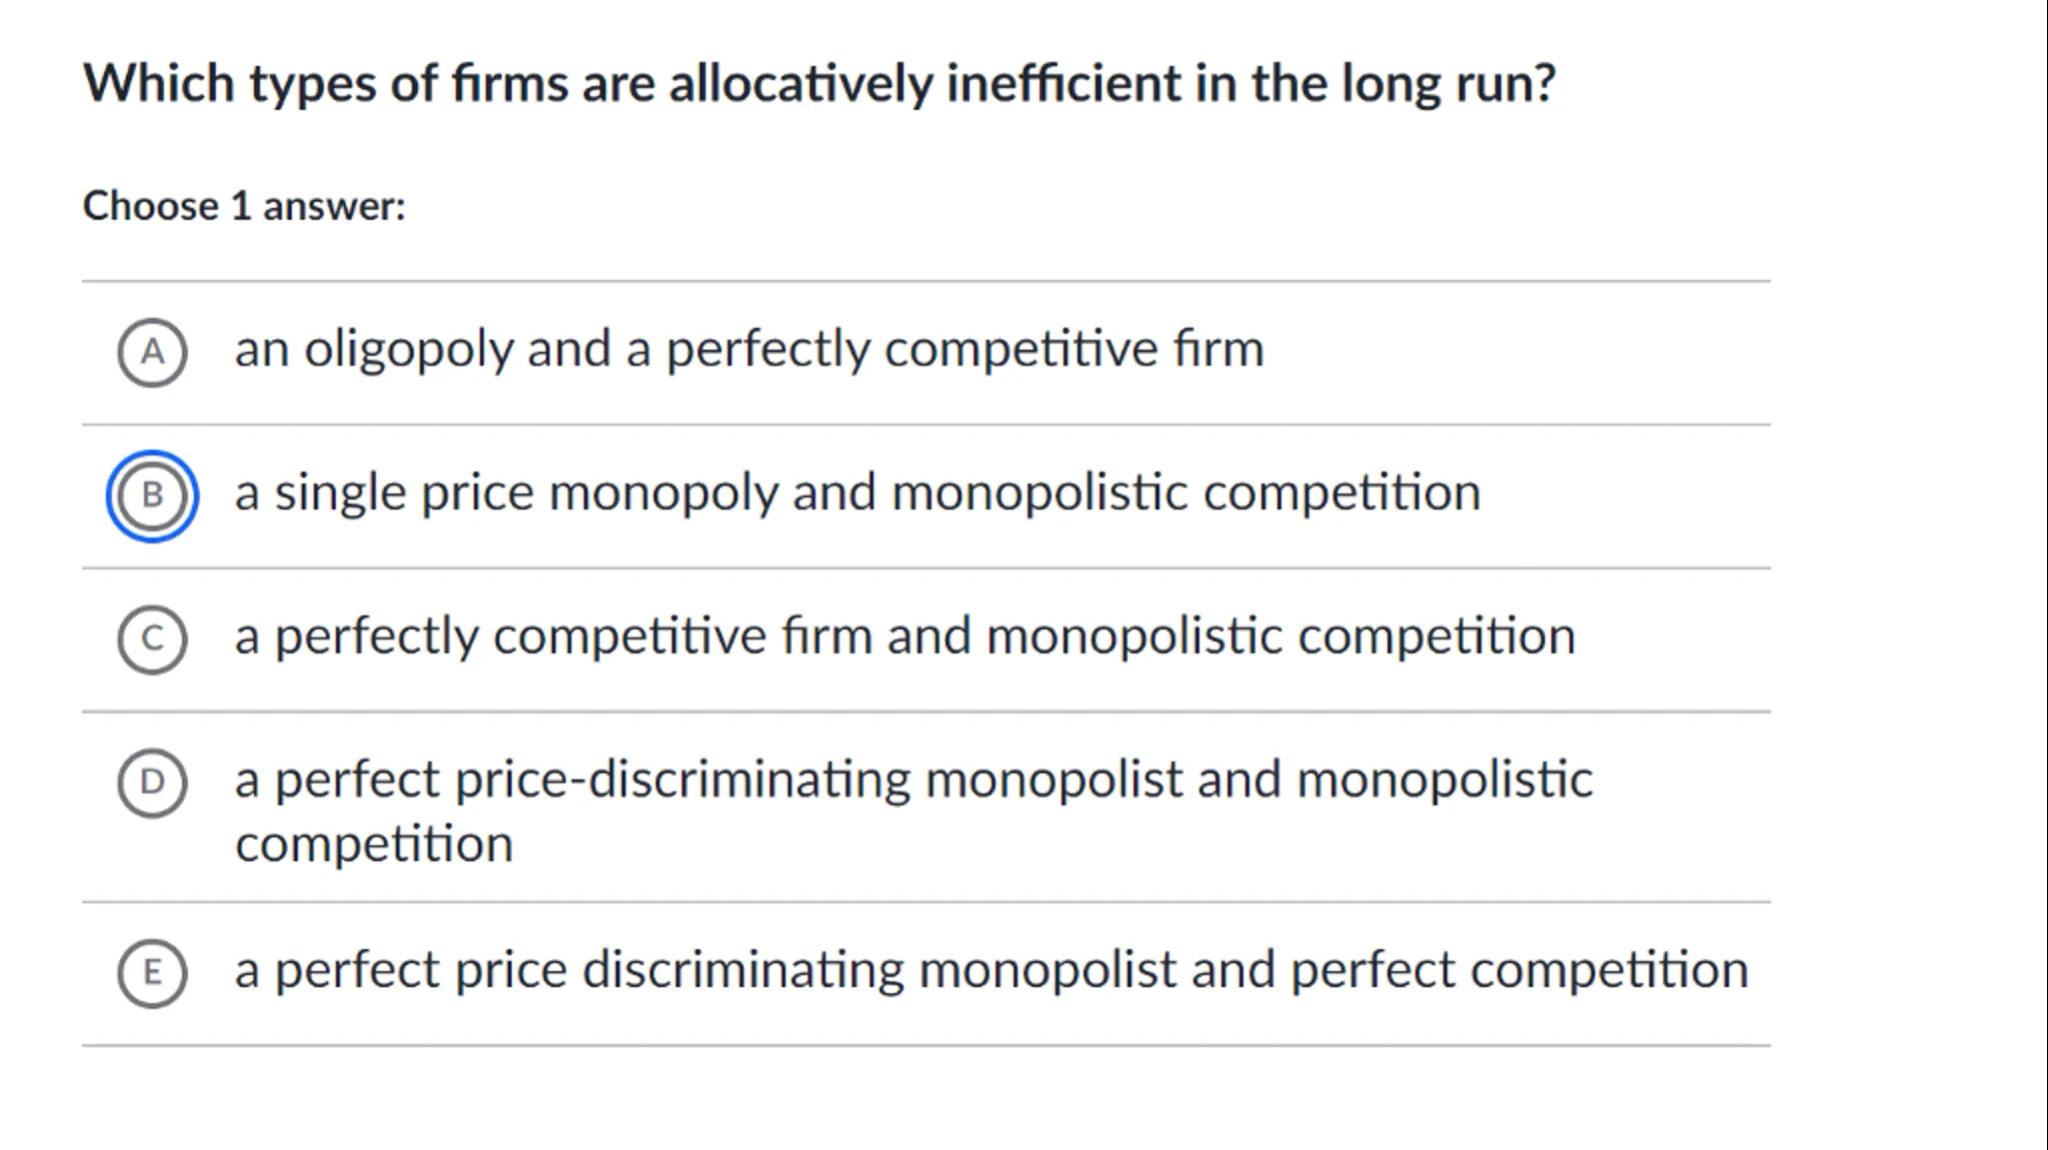Click the wrapped word 'competition' under option D
Screen dimensions: 2048x1150
pos(374,844)
